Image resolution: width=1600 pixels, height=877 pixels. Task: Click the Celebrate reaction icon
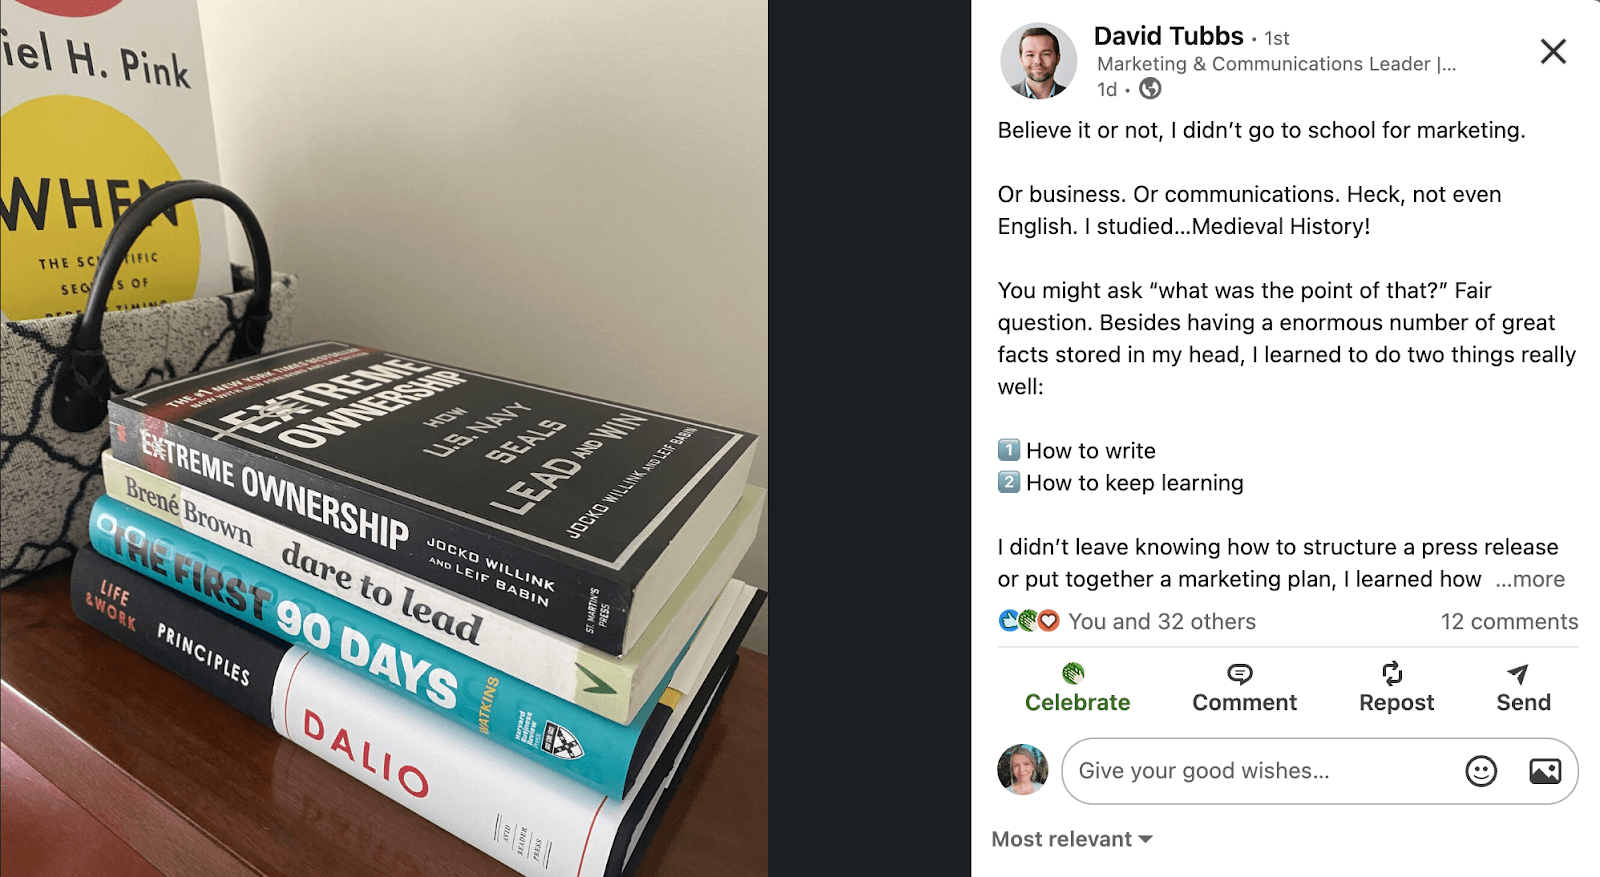point(1073,673)
